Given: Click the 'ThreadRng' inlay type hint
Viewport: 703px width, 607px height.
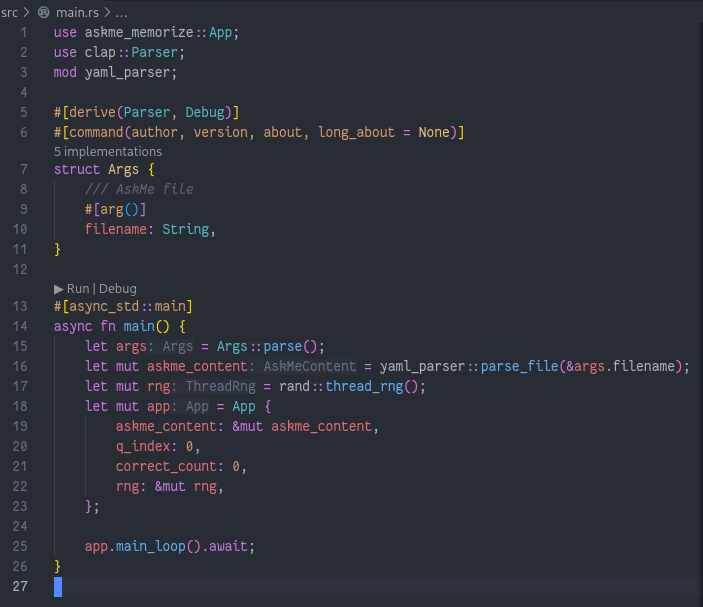Looking at the screenshot, I should [221, 386].
